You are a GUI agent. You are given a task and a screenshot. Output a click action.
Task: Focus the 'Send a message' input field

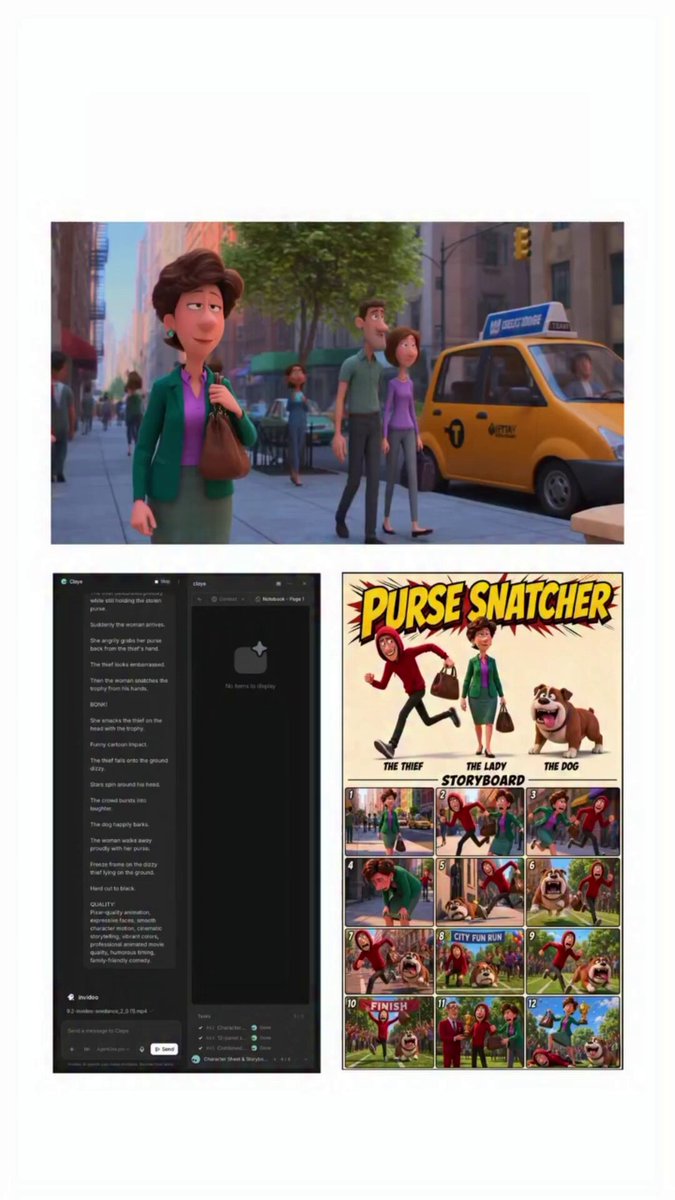[118, 1030]
